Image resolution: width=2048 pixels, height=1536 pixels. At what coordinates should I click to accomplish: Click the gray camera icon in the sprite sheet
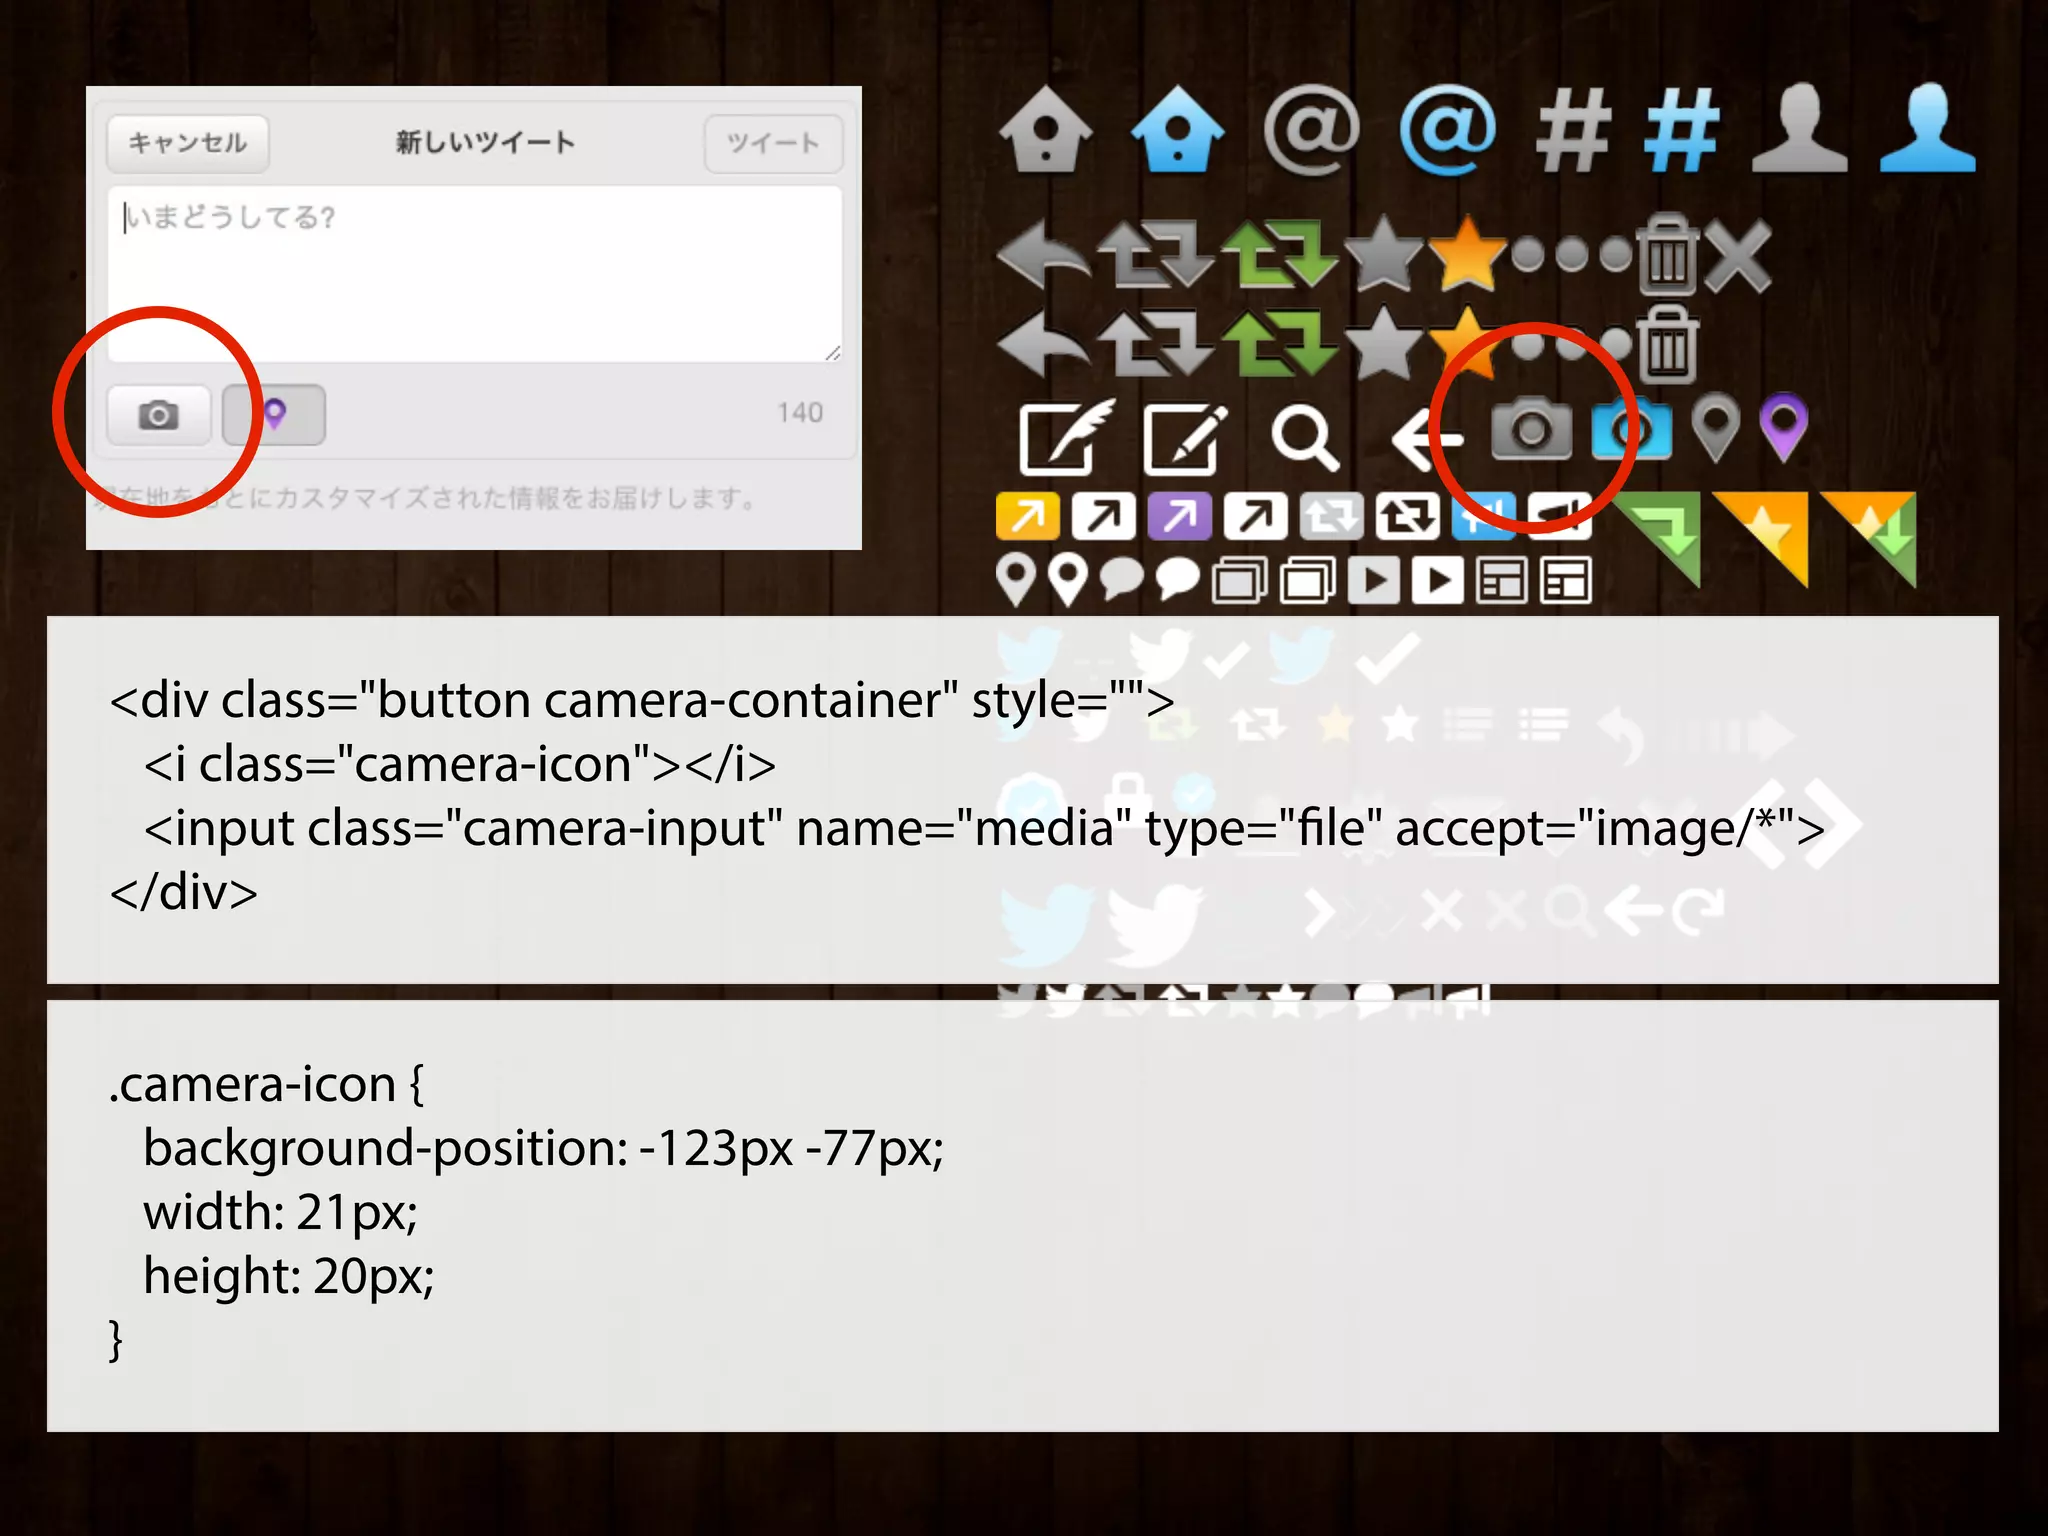[1531, 428]
